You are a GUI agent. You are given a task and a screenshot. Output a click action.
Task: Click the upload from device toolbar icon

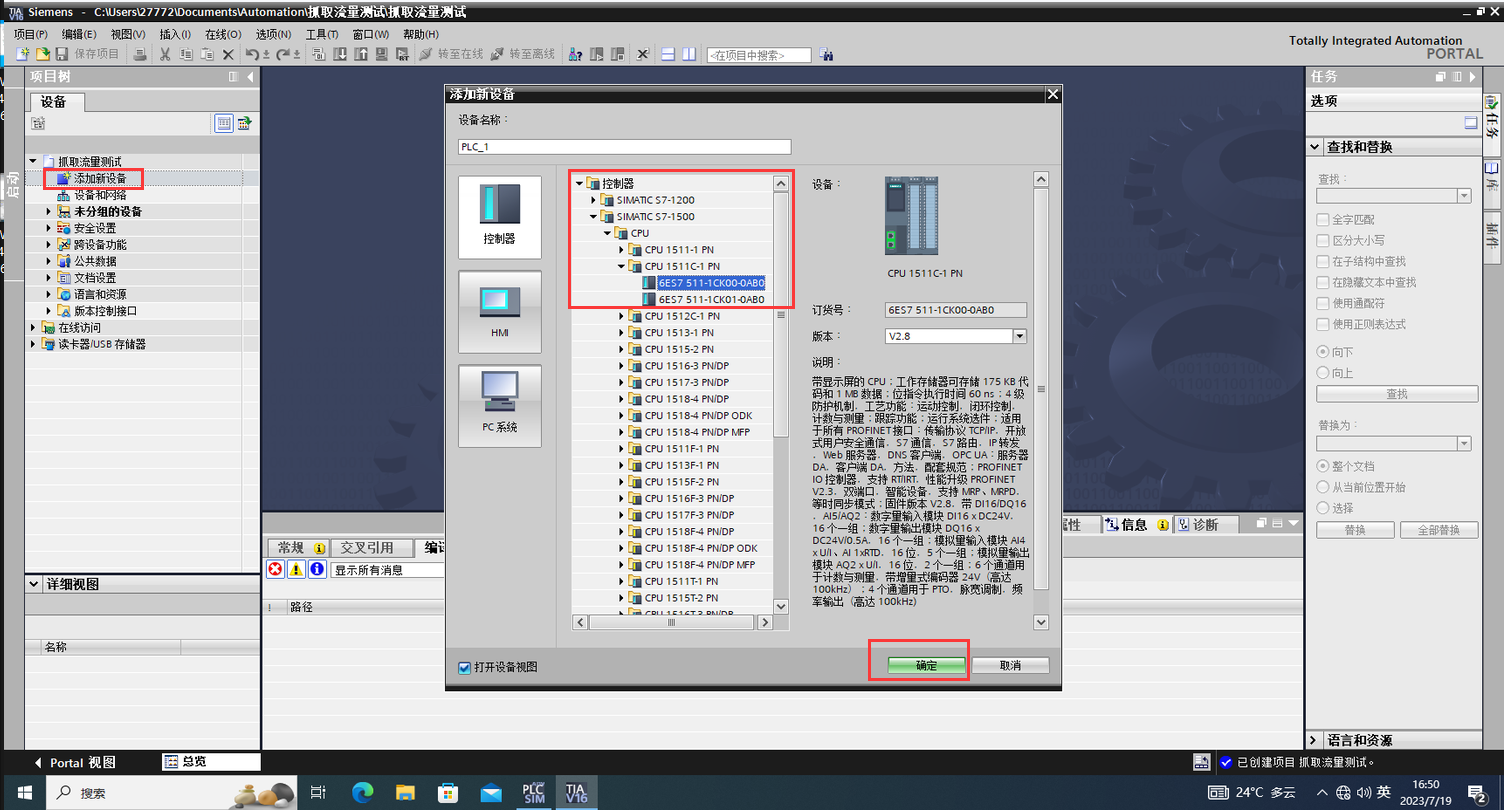[361, 54]
